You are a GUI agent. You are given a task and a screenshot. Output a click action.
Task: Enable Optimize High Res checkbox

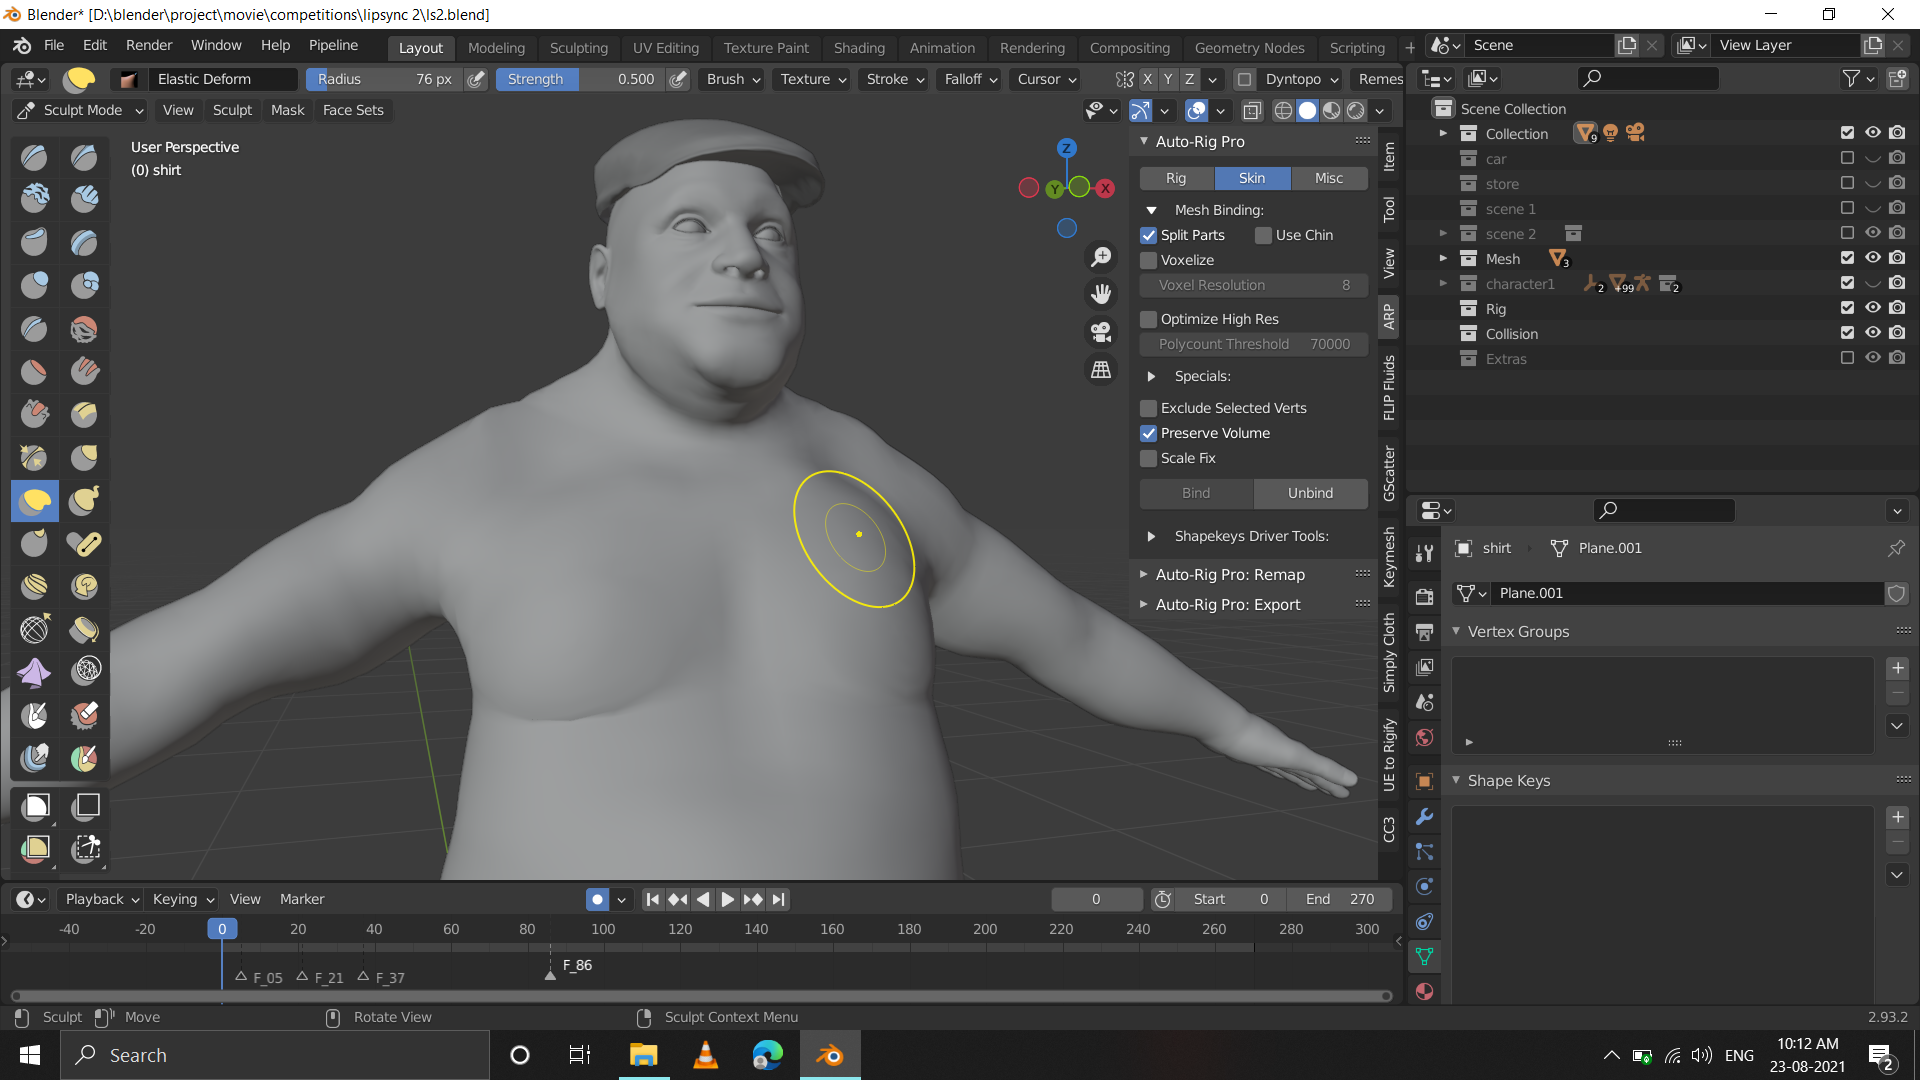[1149, 319]
